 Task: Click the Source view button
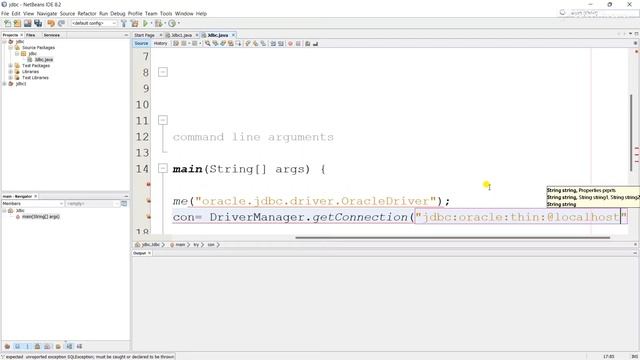141,43
